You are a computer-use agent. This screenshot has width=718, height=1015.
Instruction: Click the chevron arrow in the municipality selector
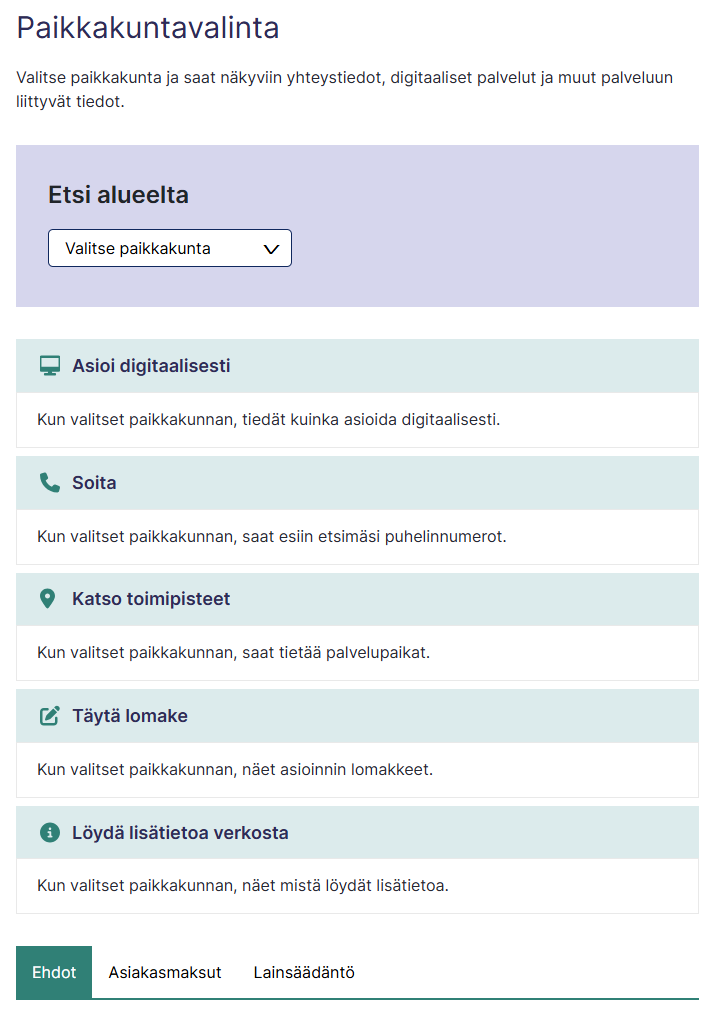tap(271, 249)
